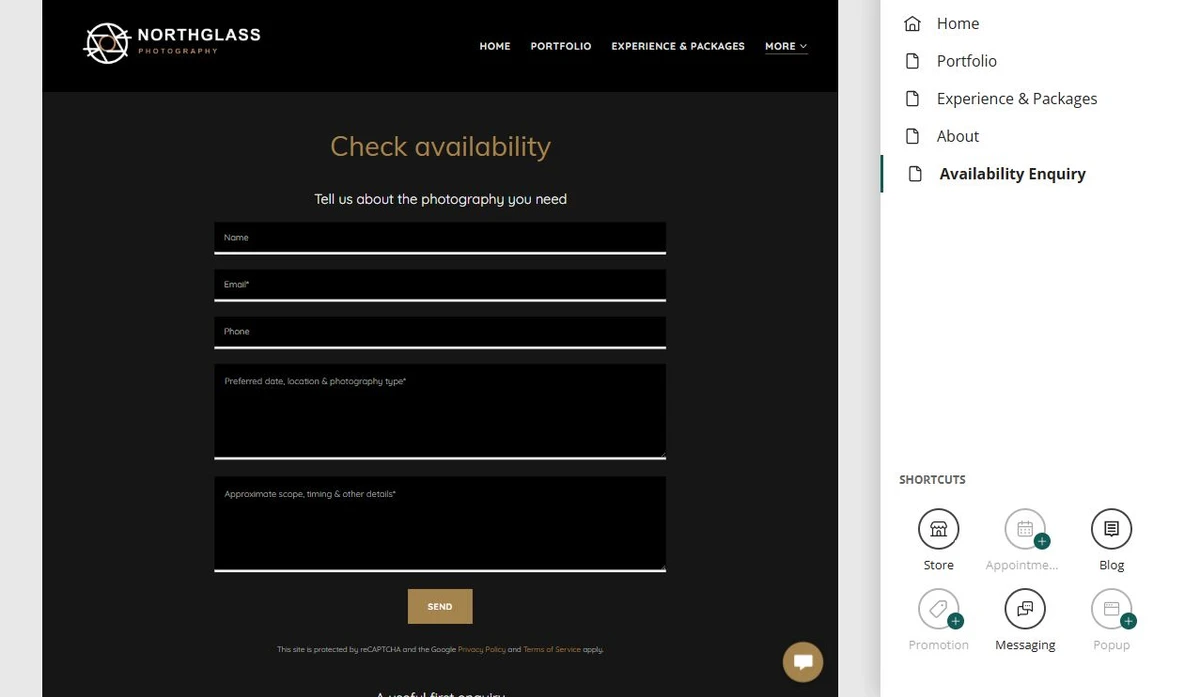
Task: Click the Northglass Photography logo icon
Action: pos(106,43)
